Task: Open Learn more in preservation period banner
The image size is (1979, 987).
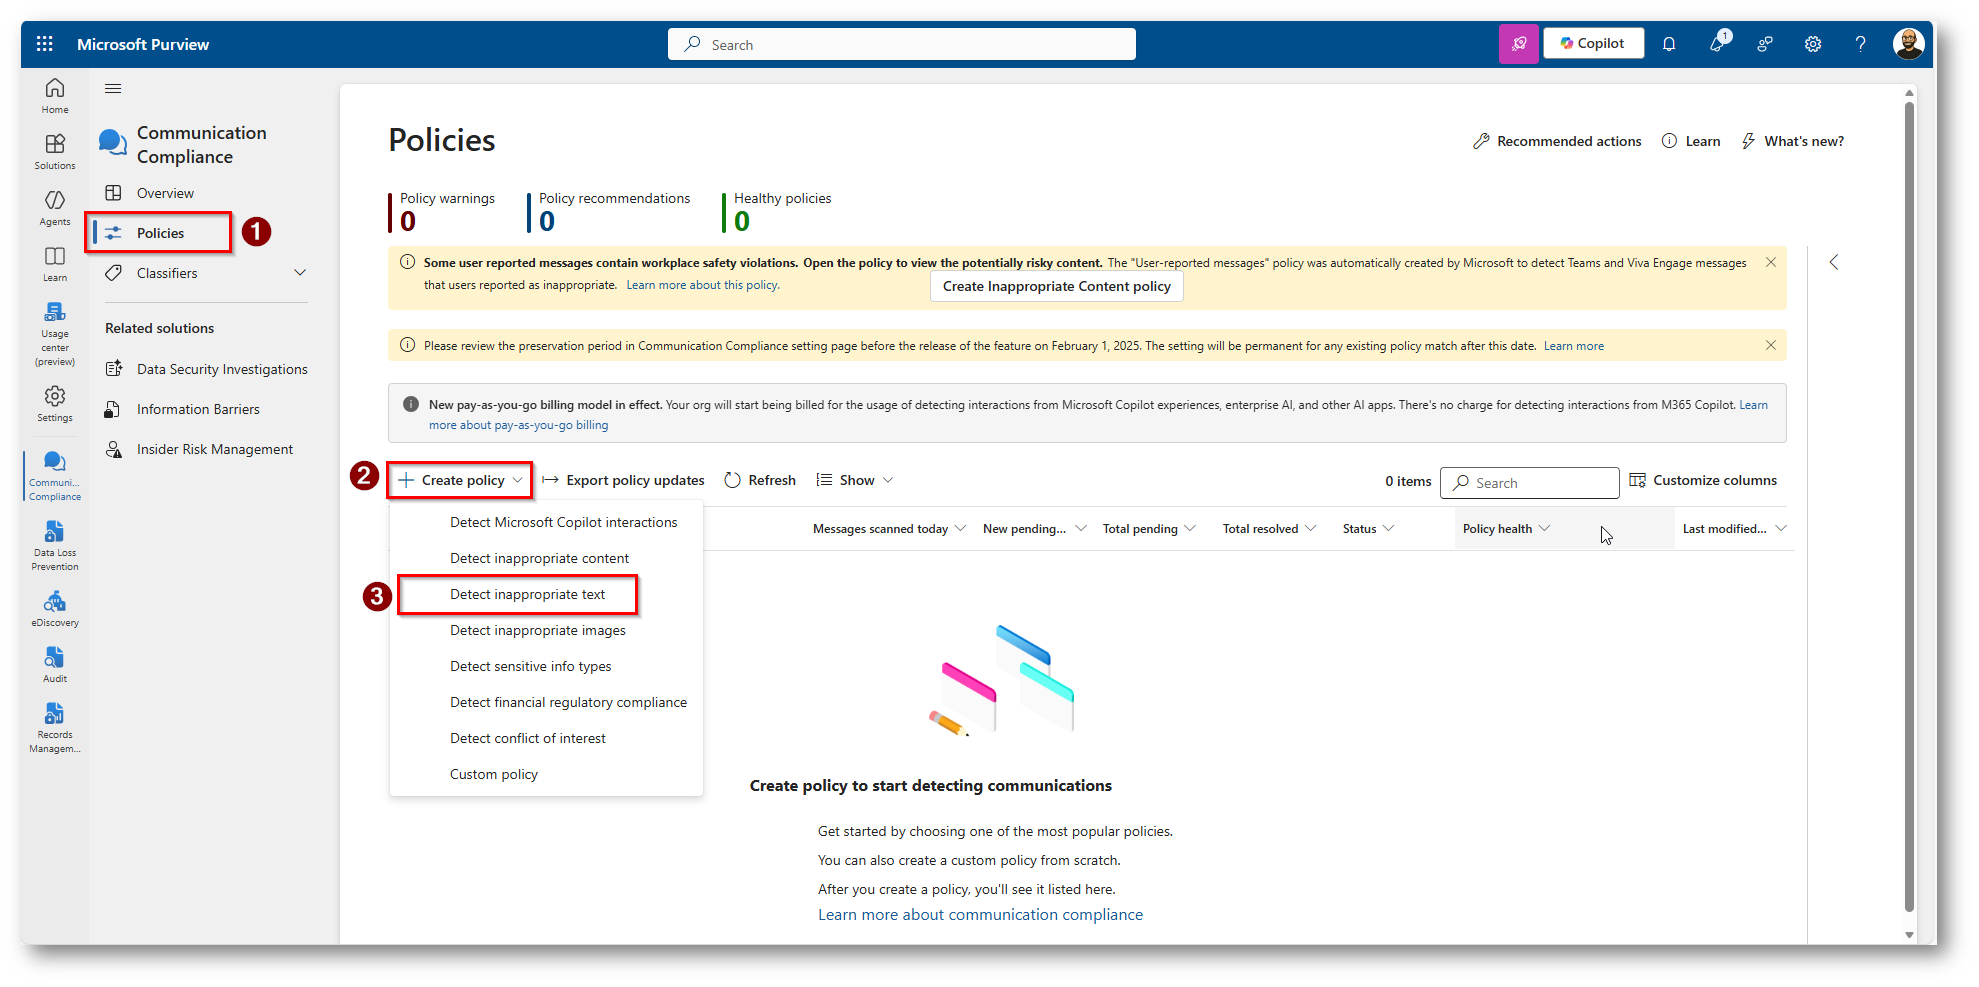Action: point(1574,346)
